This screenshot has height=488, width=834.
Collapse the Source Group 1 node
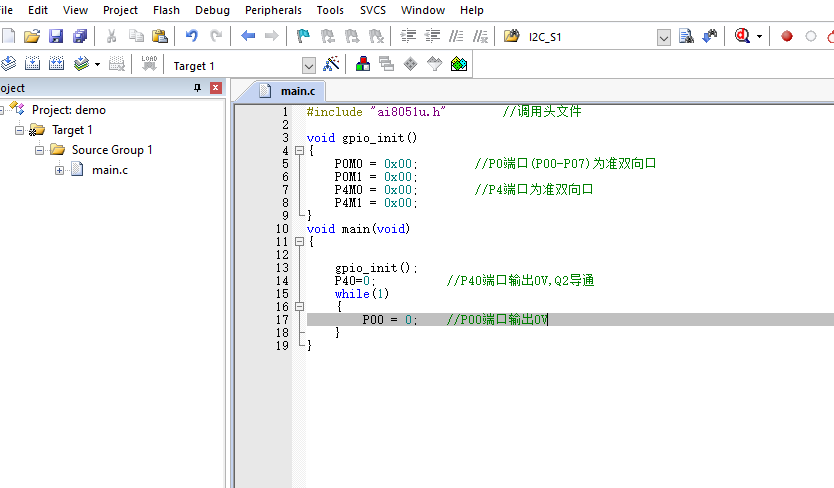[x=39, y=150]
